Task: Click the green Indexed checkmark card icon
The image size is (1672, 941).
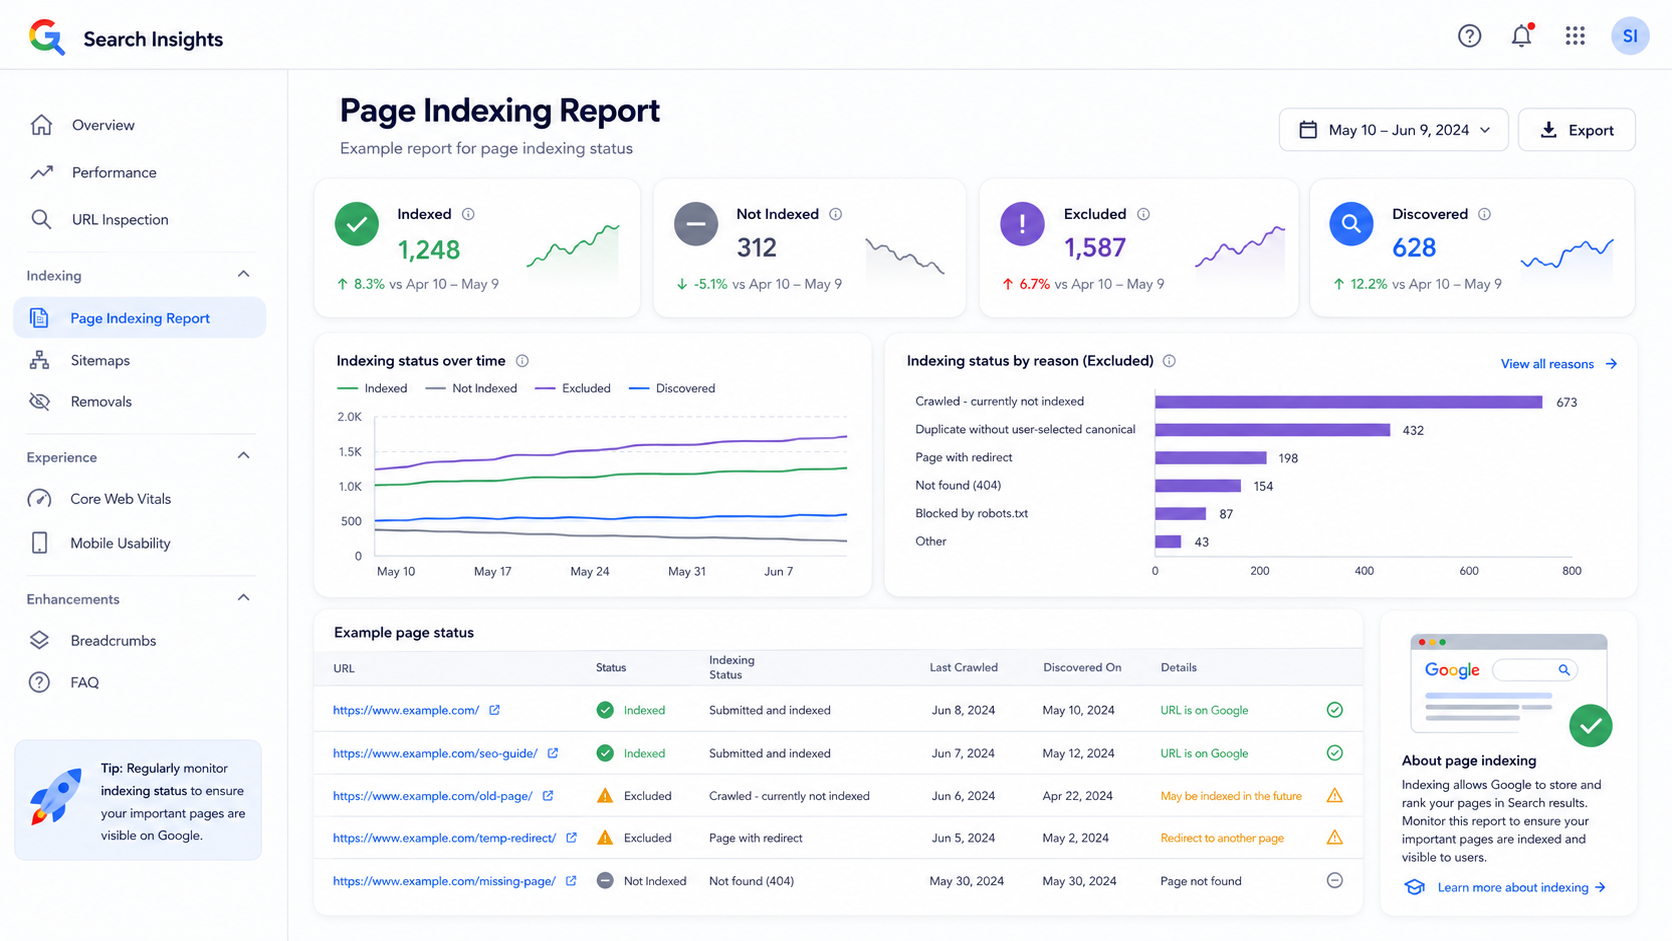Action: click(x=357, y=224)
